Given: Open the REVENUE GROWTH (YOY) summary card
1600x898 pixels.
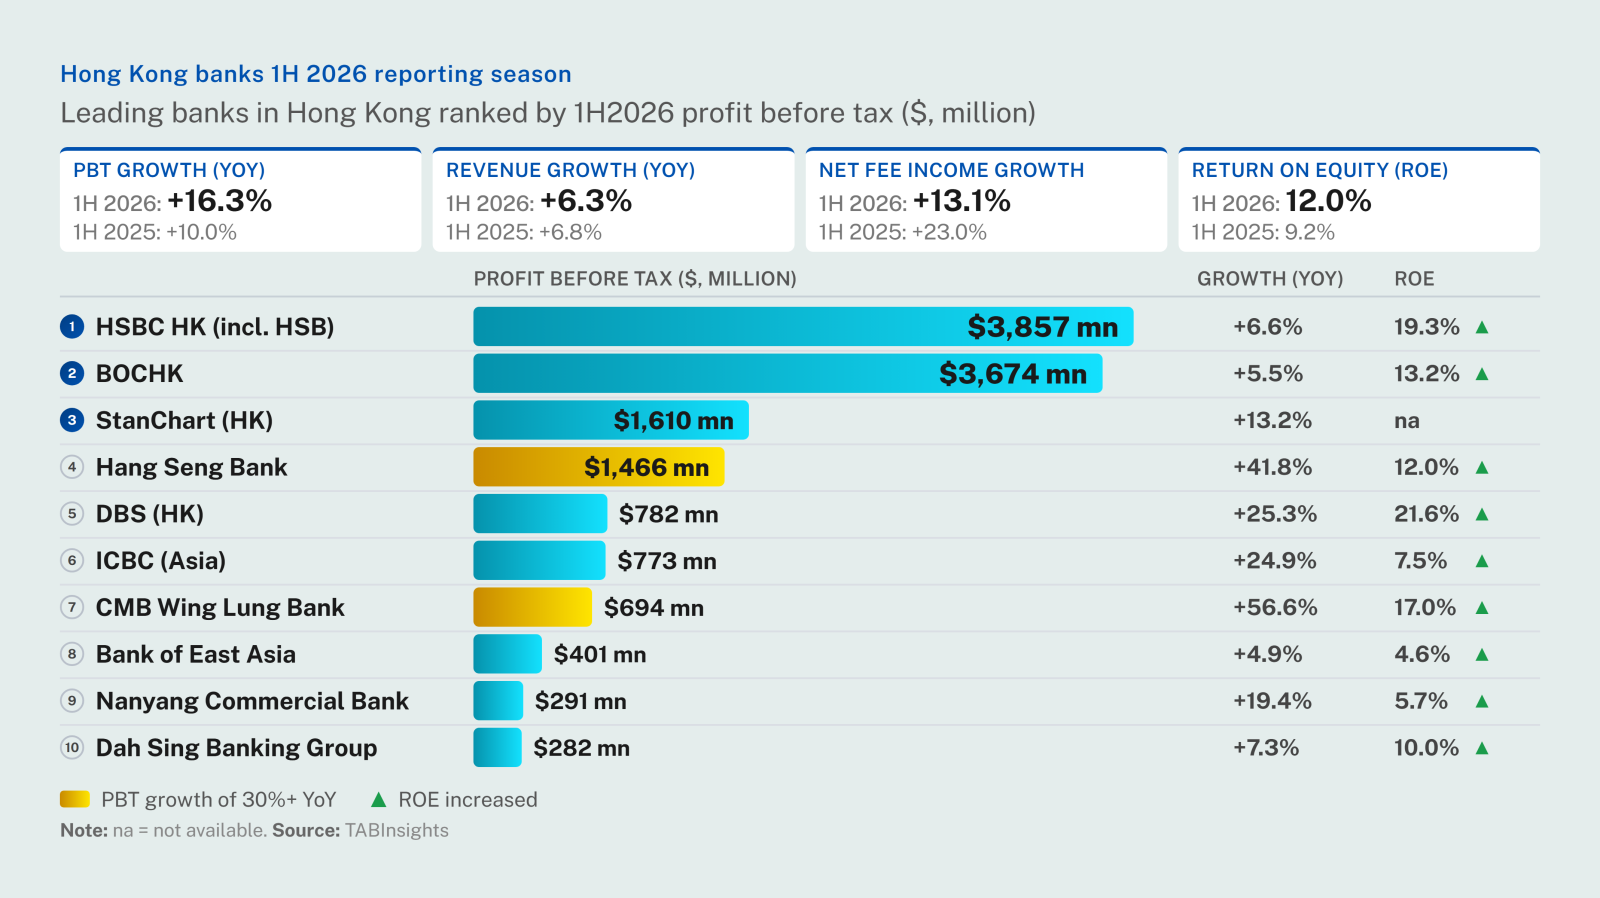Looking at the screenshot, I should point(613,200).
